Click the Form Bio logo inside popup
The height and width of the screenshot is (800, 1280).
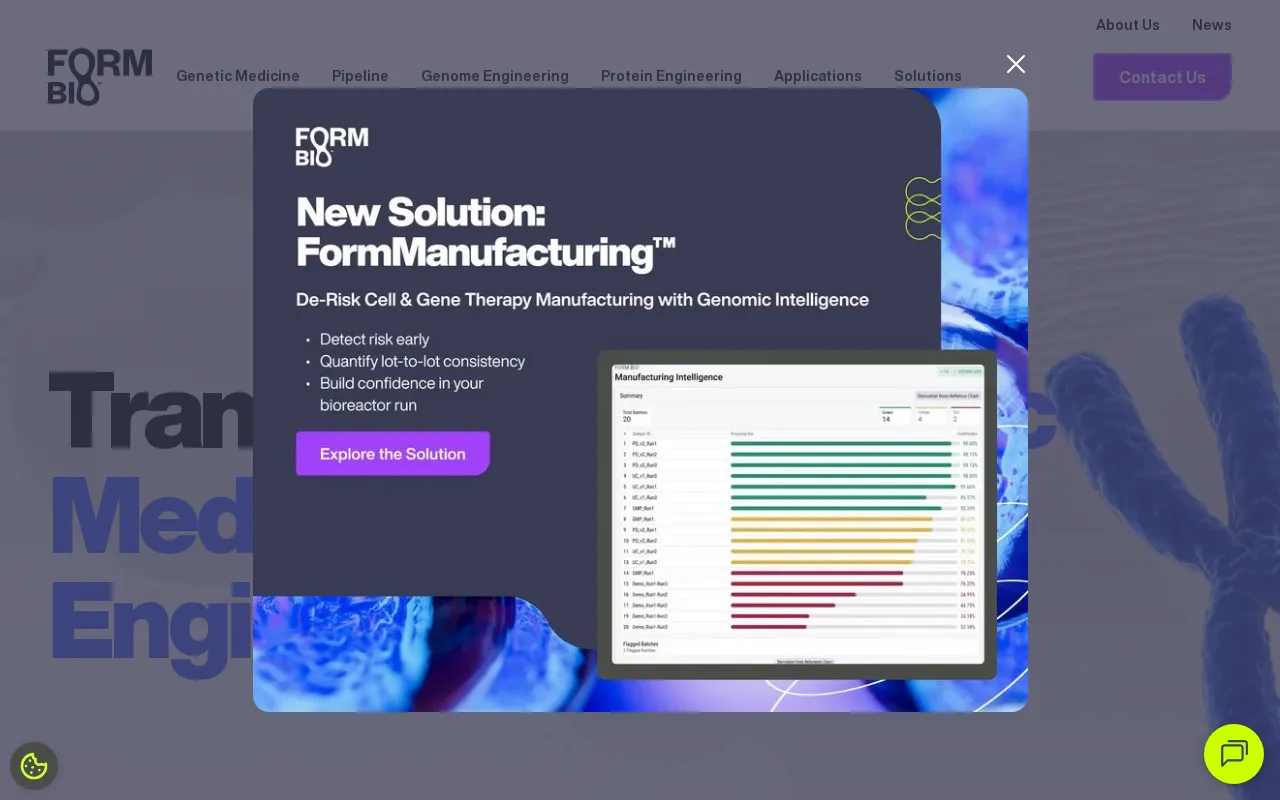(332, 146)
